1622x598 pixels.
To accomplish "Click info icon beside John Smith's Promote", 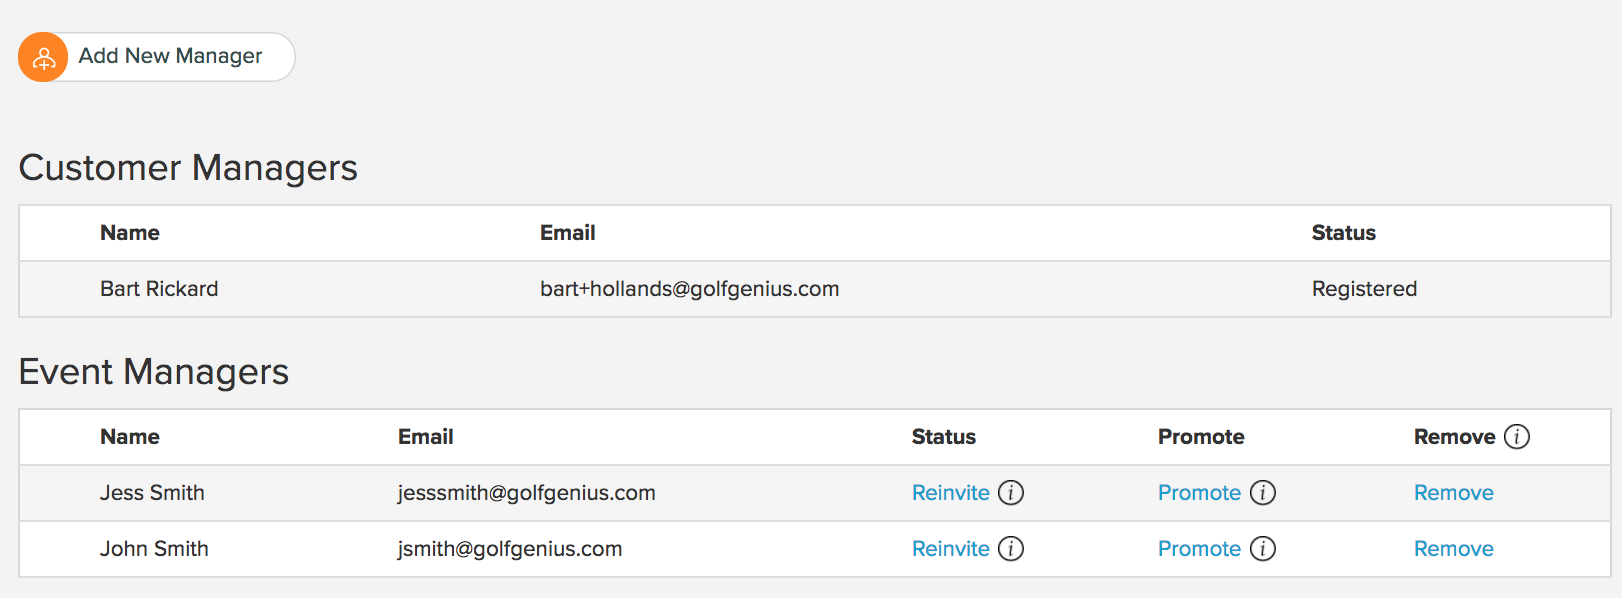I will 1263,549.
